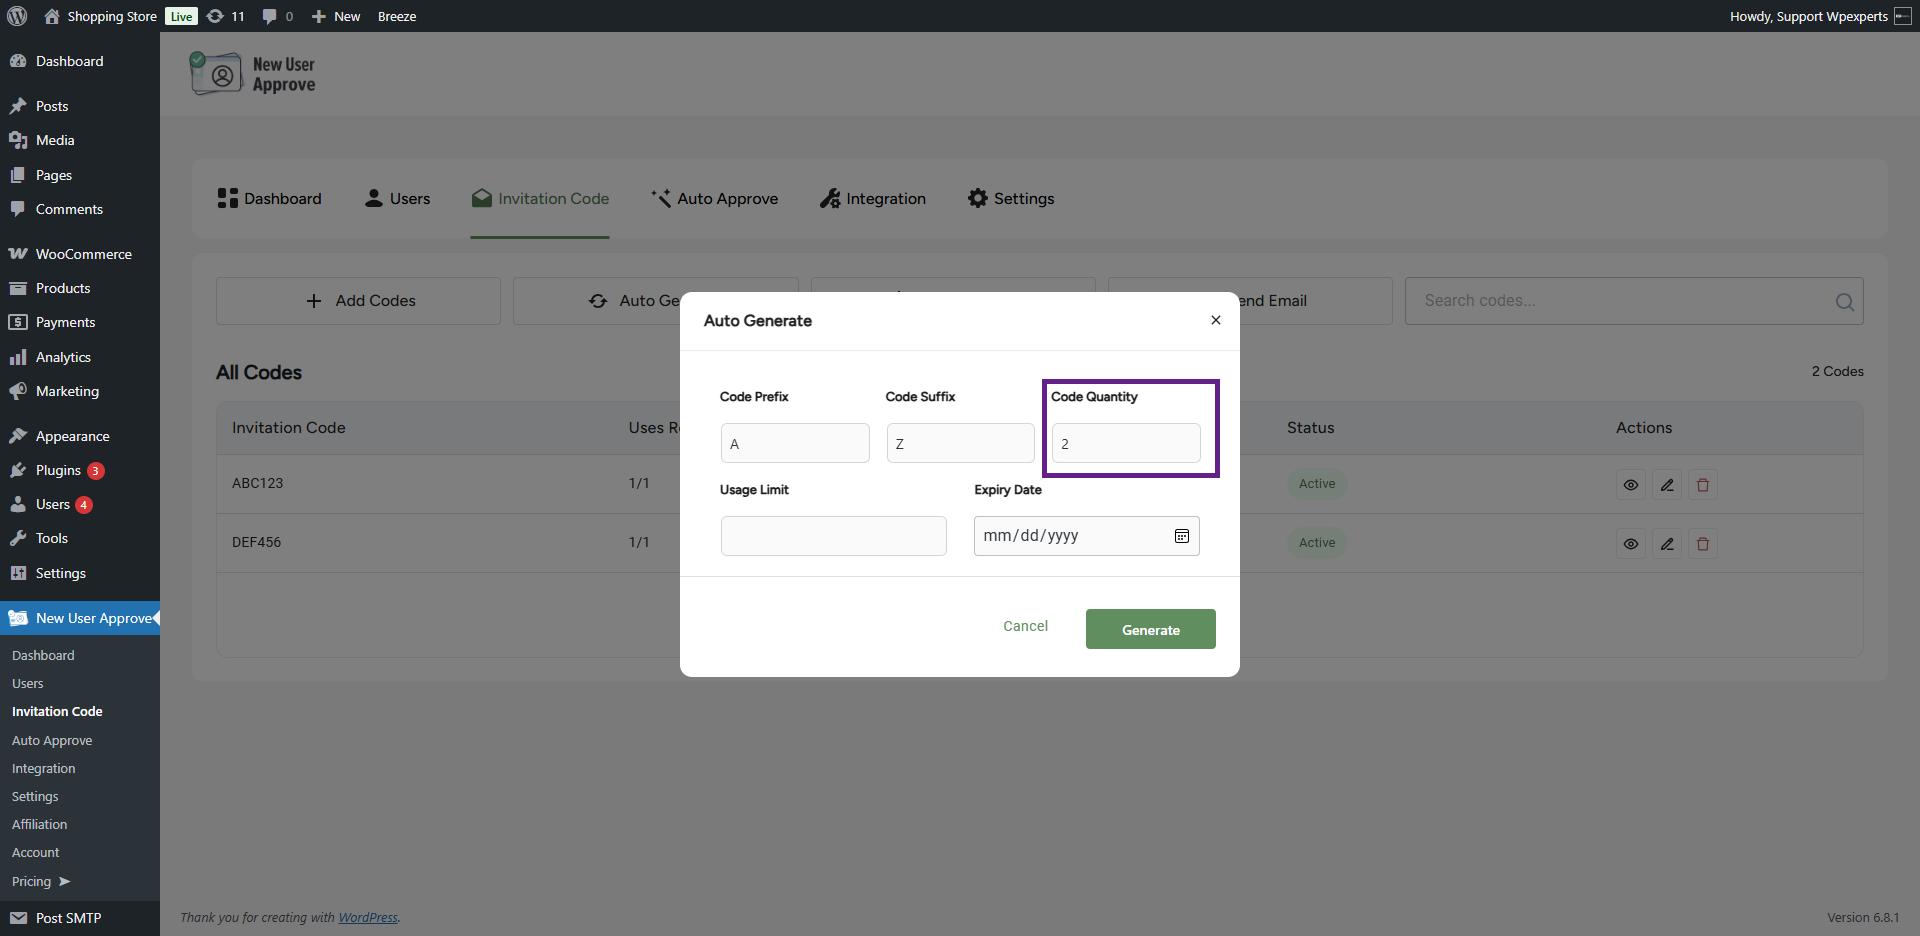
Task: Open the calendar picker in Expiry Date
Action: [1181, 536]
